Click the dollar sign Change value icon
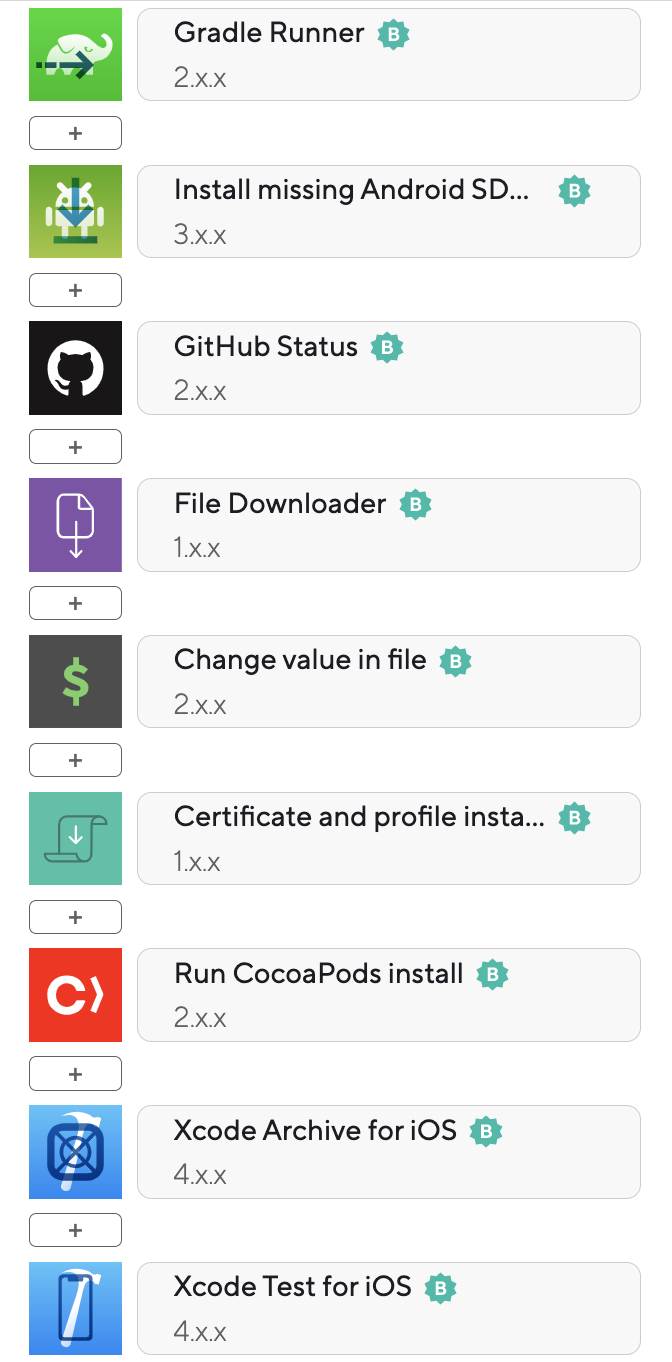Screen dimensions: 672x1362 75,681
